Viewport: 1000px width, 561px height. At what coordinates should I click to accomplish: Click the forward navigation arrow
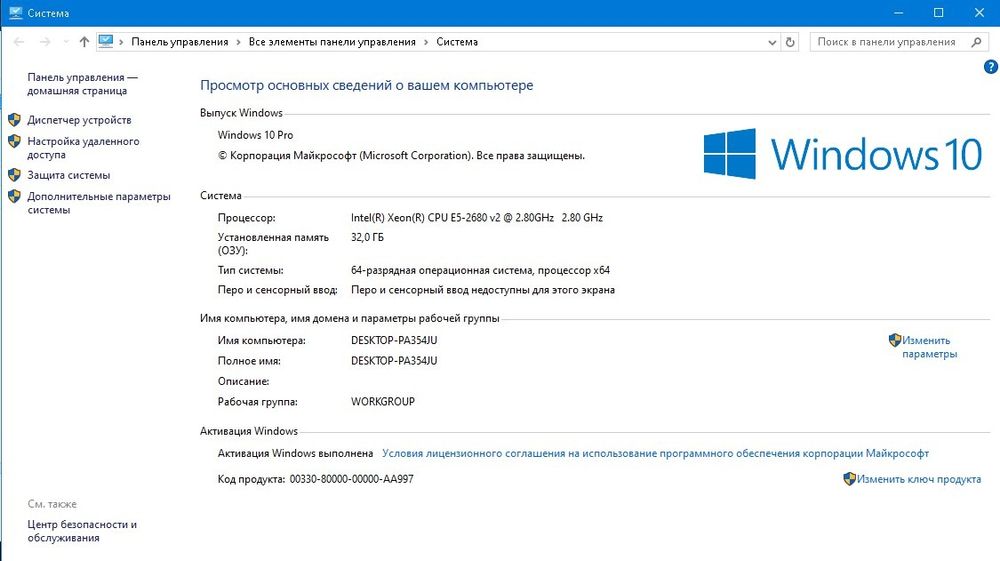tap(45, 42)
